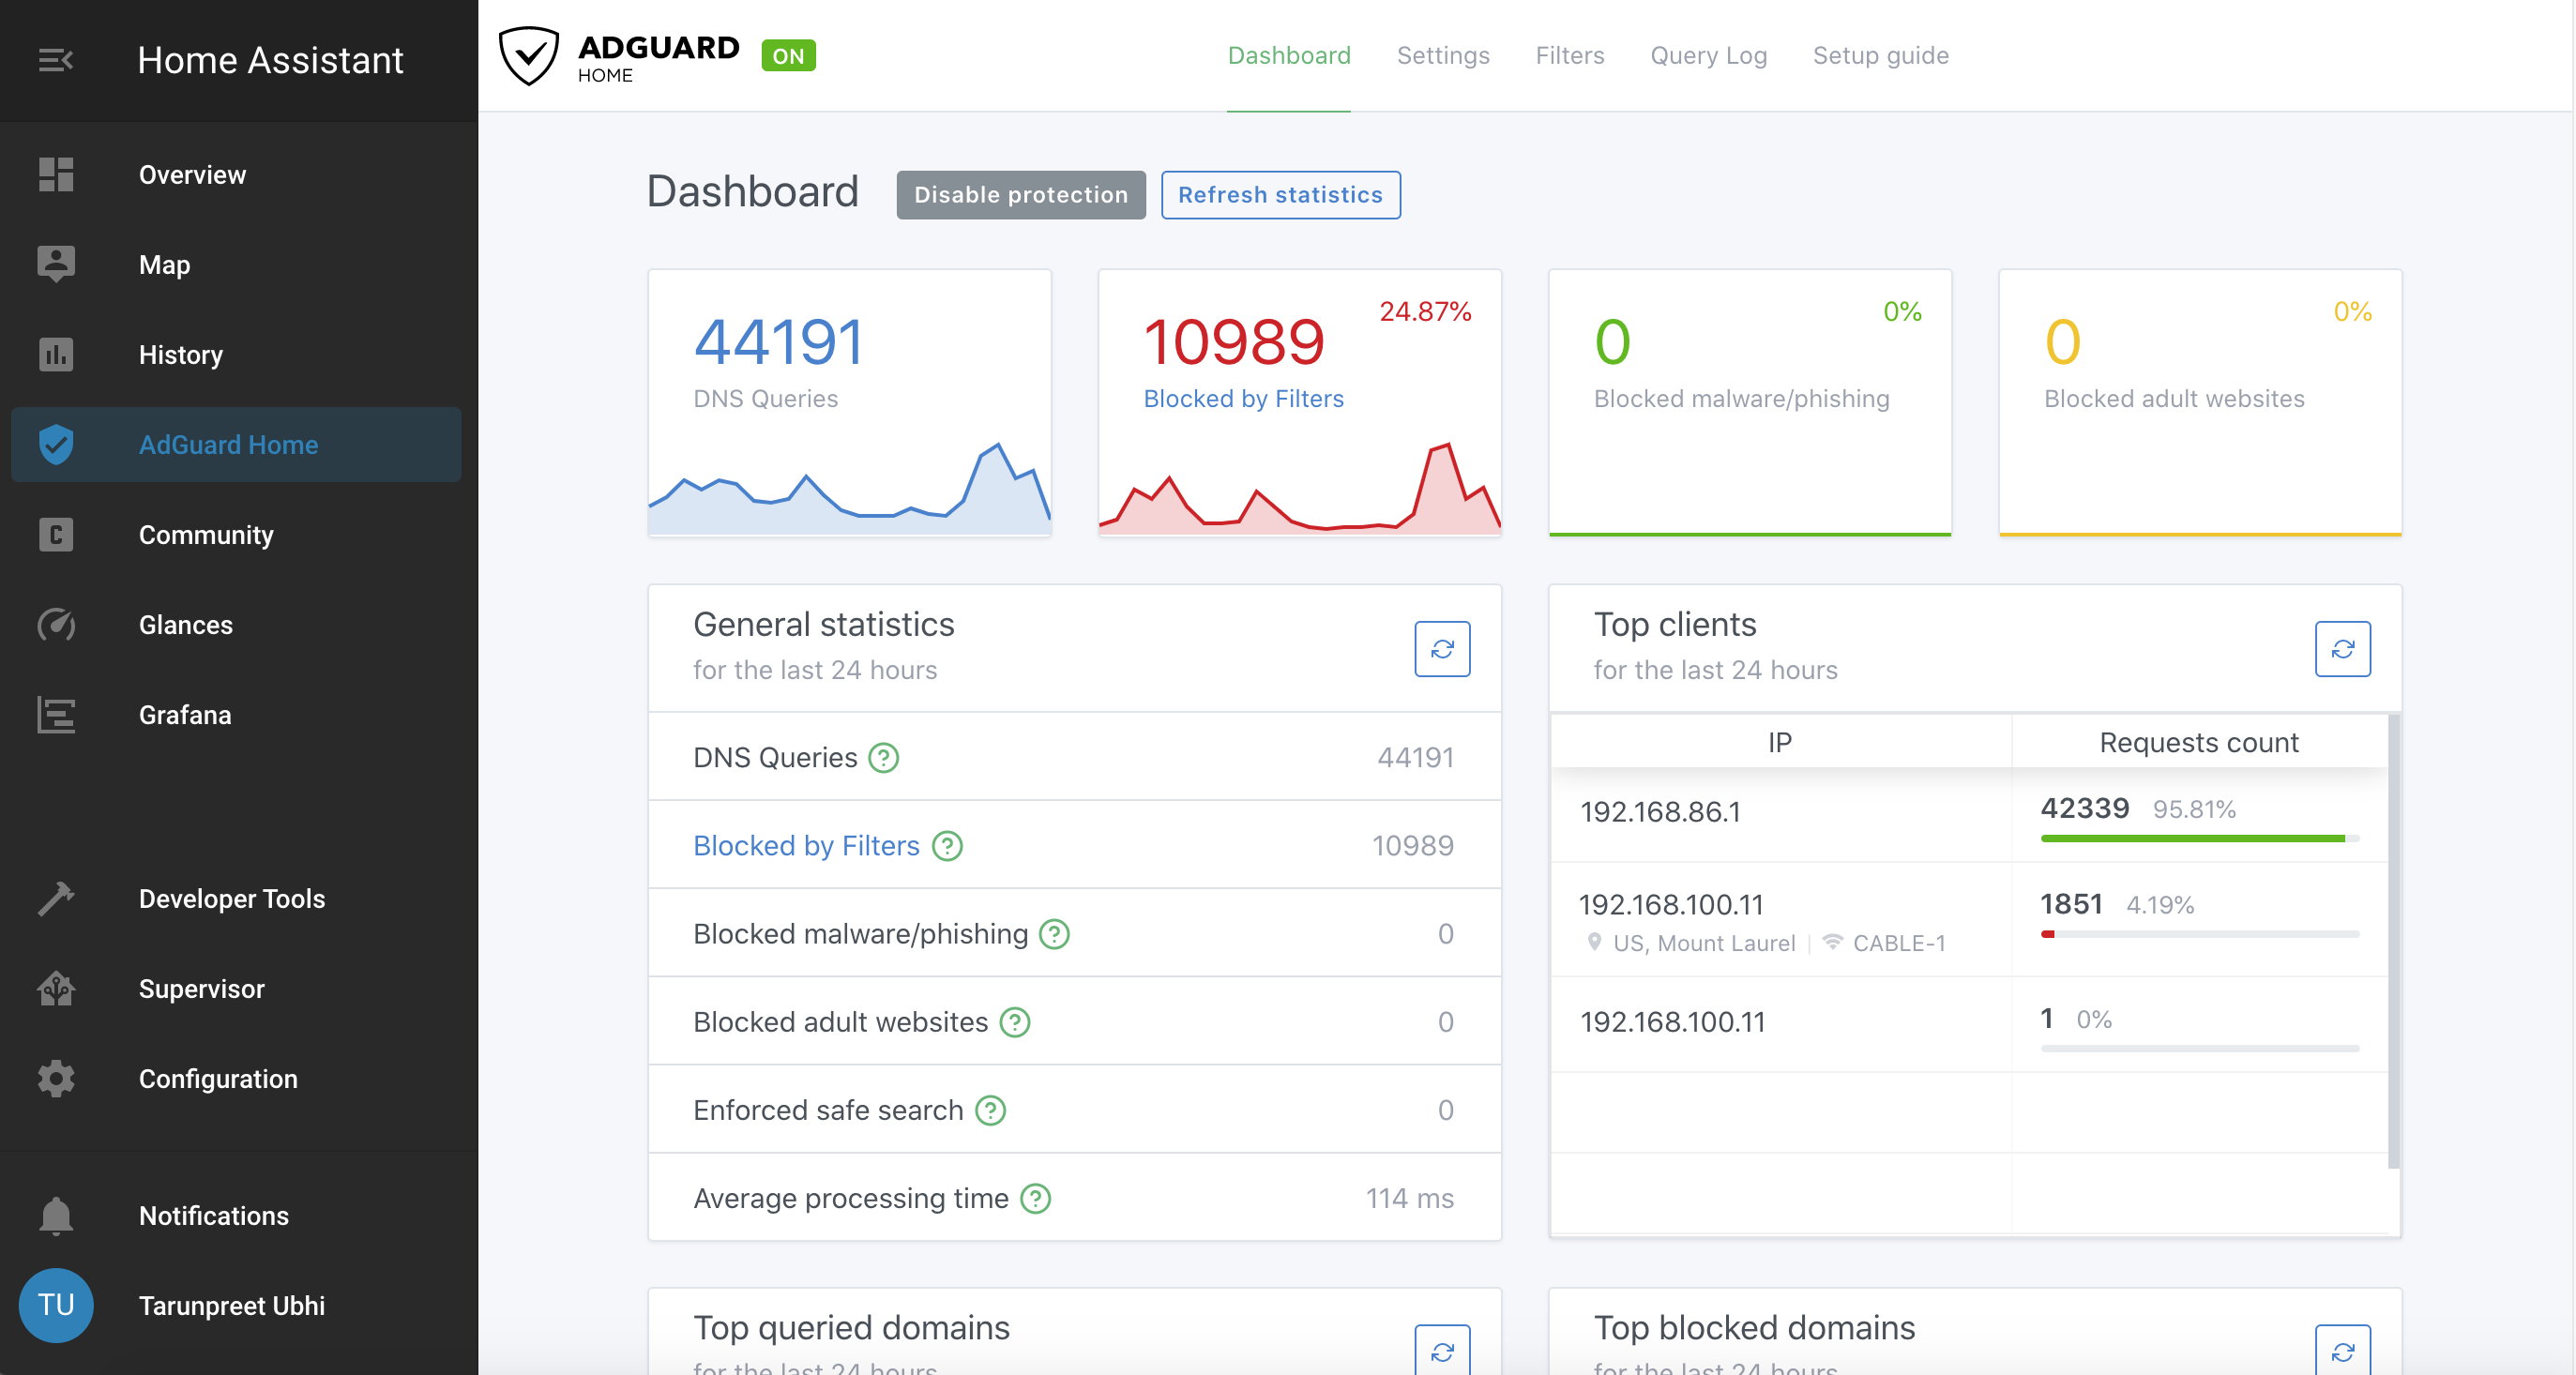Click the Configuration sidebar icon
This screenshot has width=2576, height=1375.
[54, 1079]
